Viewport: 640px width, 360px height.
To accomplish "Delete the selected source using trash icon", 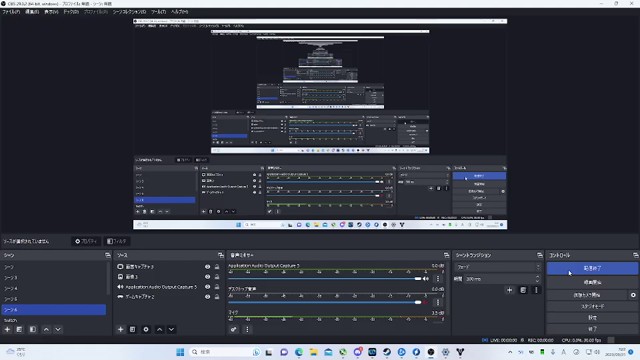I will coord(133,329).
